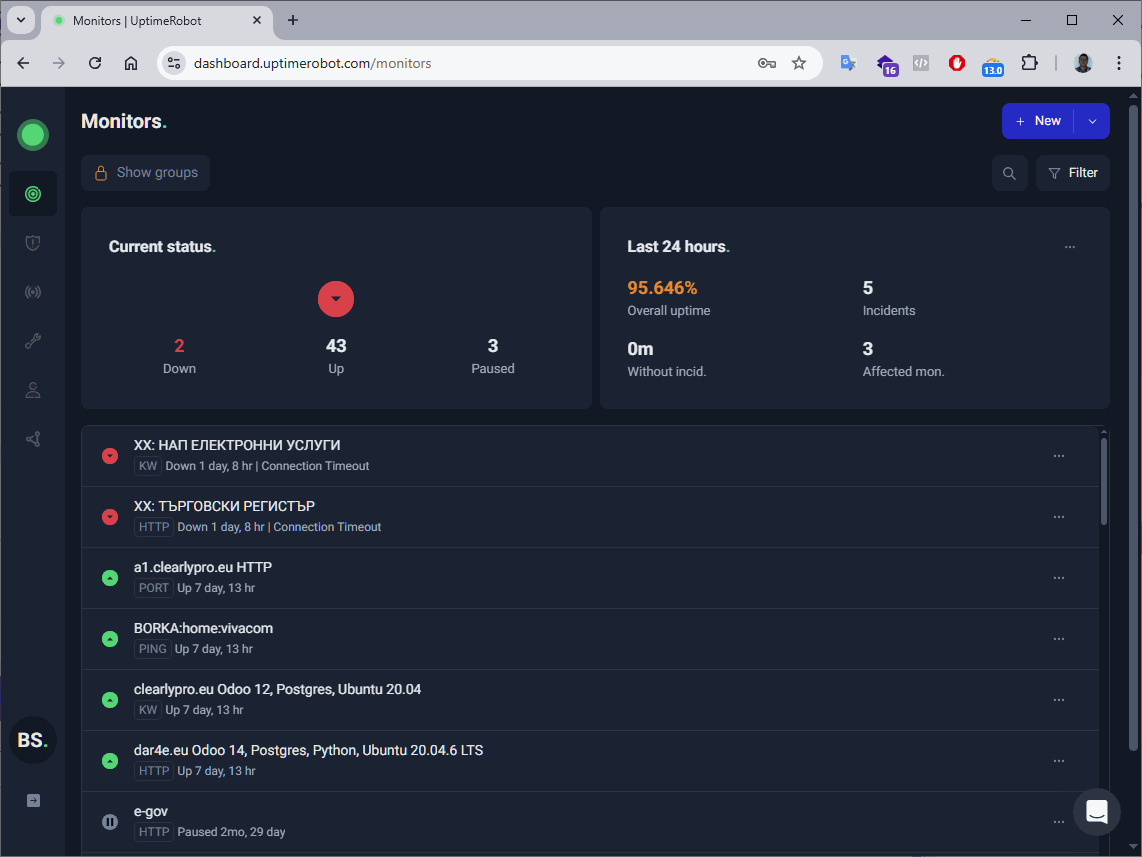This screenshot has height=857, width=1142.
Task: Click the pause indicator on the e-gov monitor
Action: pos(109,821)
